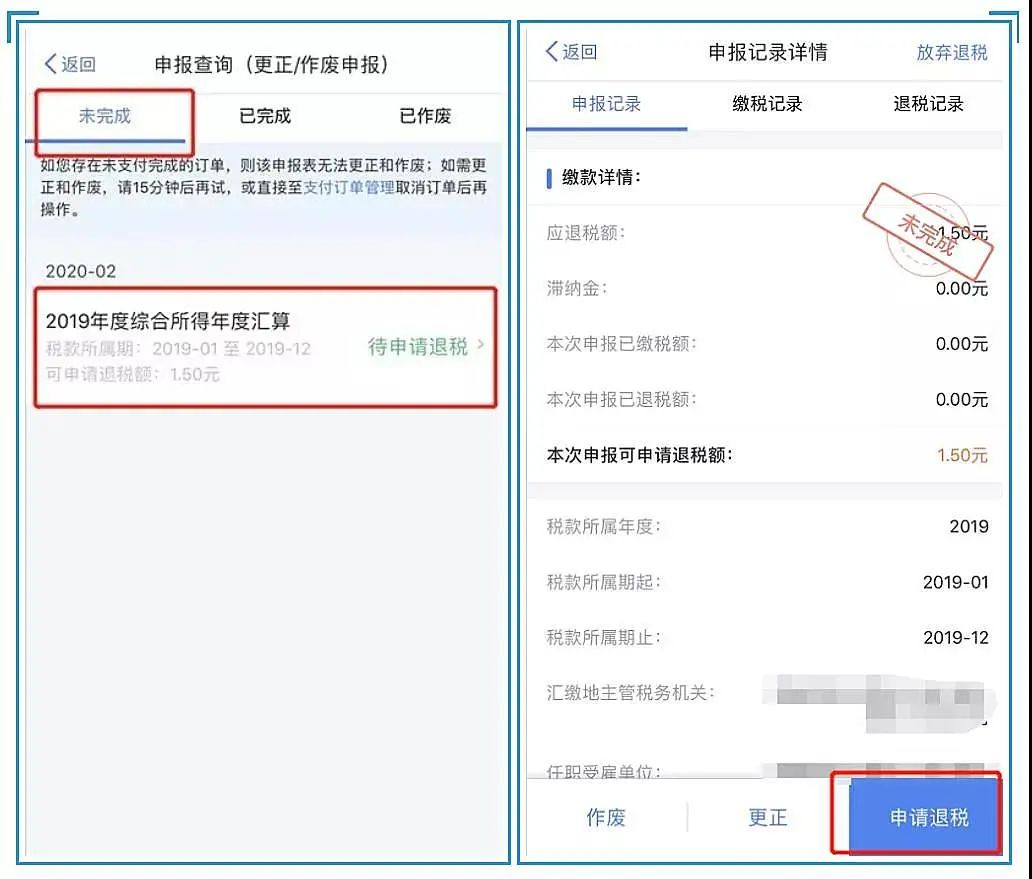This screenshot has width=1032, height=879.
Task: Open the 支付订单管理 link
Action: tap(348, 188)
